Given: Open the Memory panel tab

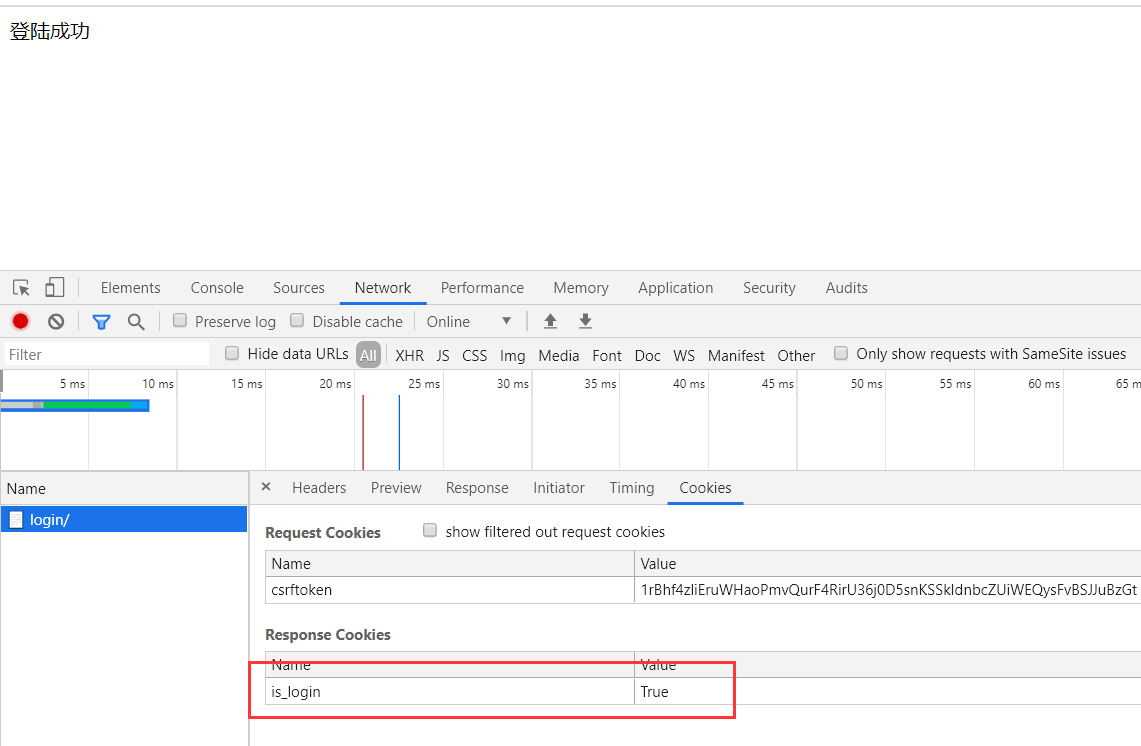Looking at the screenshot, I should click(581, 287).
